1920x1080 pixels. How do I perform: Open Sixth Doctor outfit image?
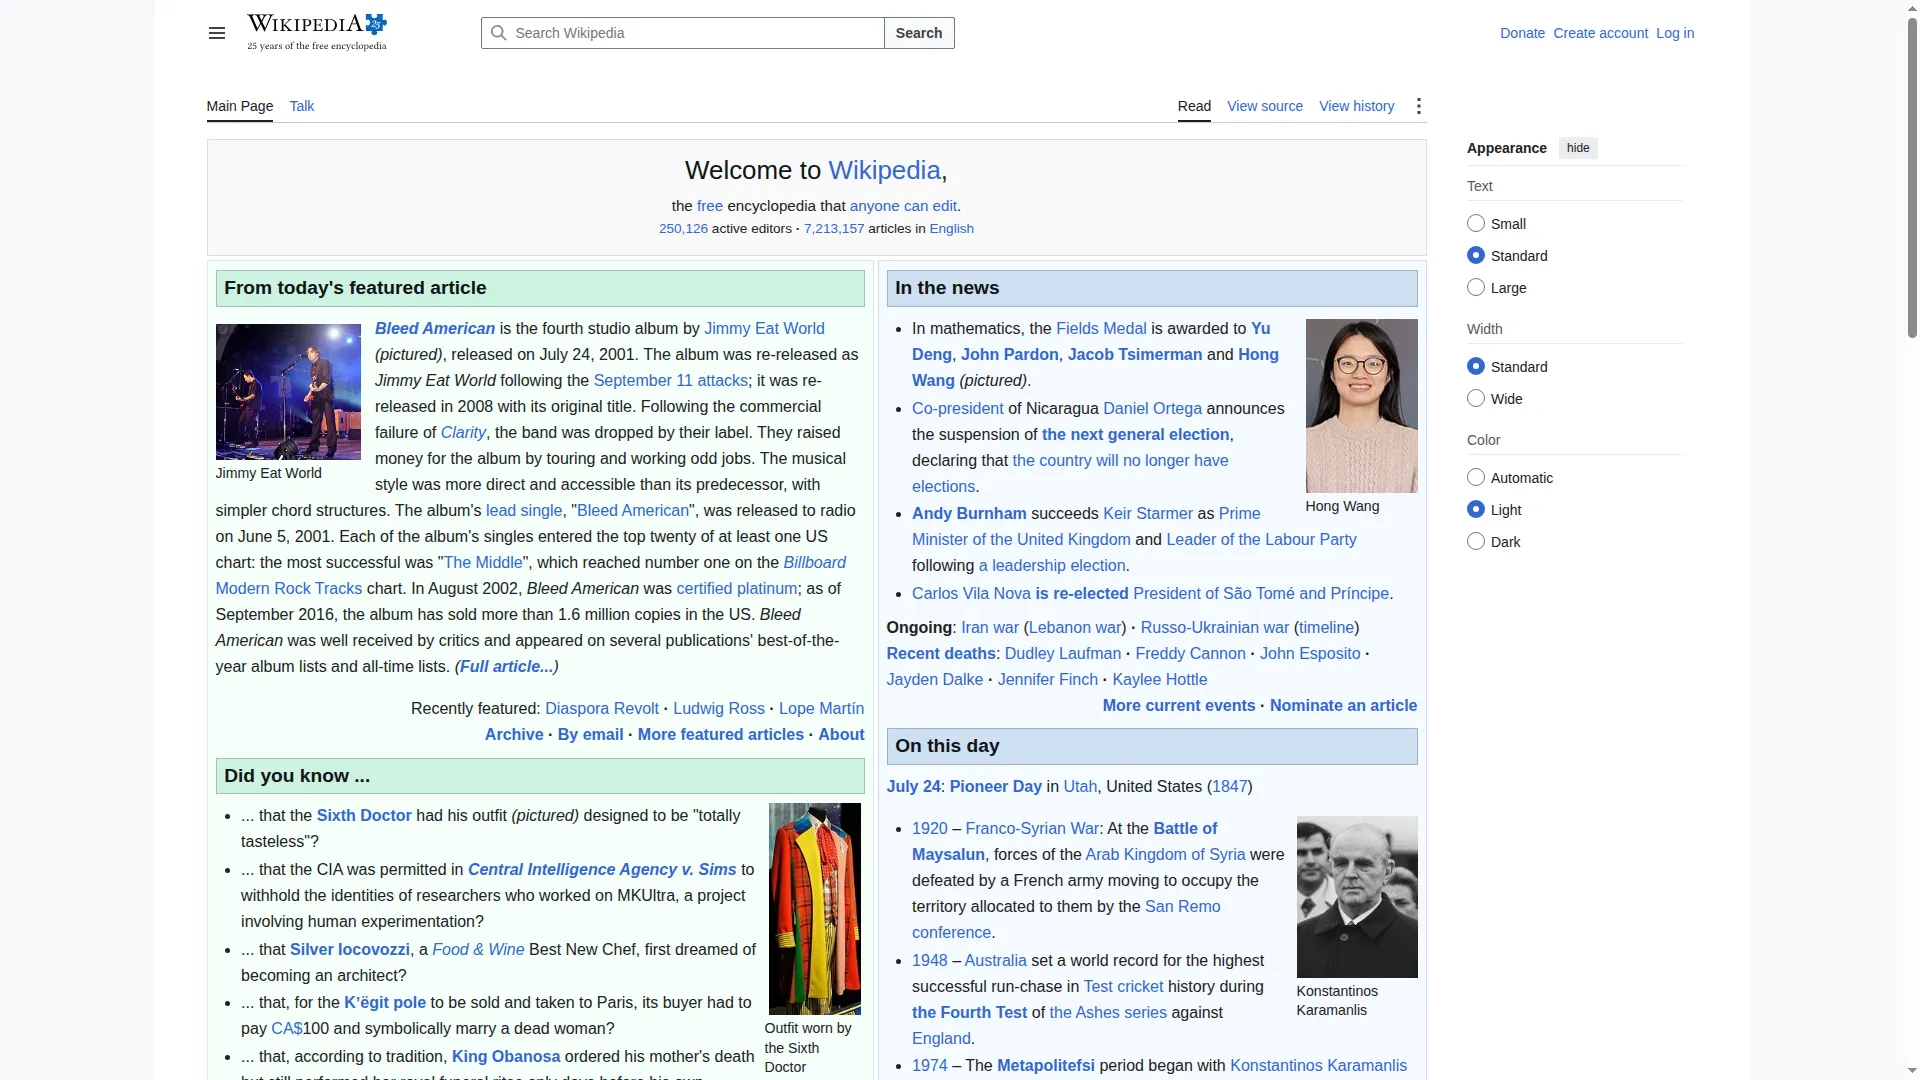[x=814, y=909]
